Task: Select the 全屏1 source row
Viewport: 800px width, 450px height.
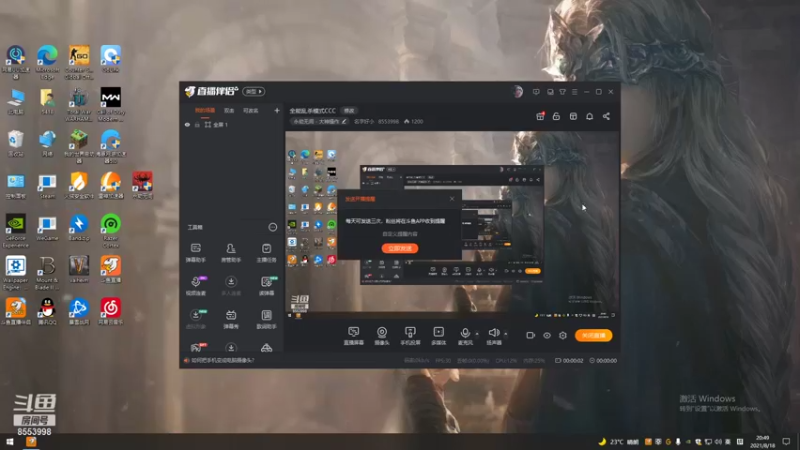Action: tap(232, 124)
